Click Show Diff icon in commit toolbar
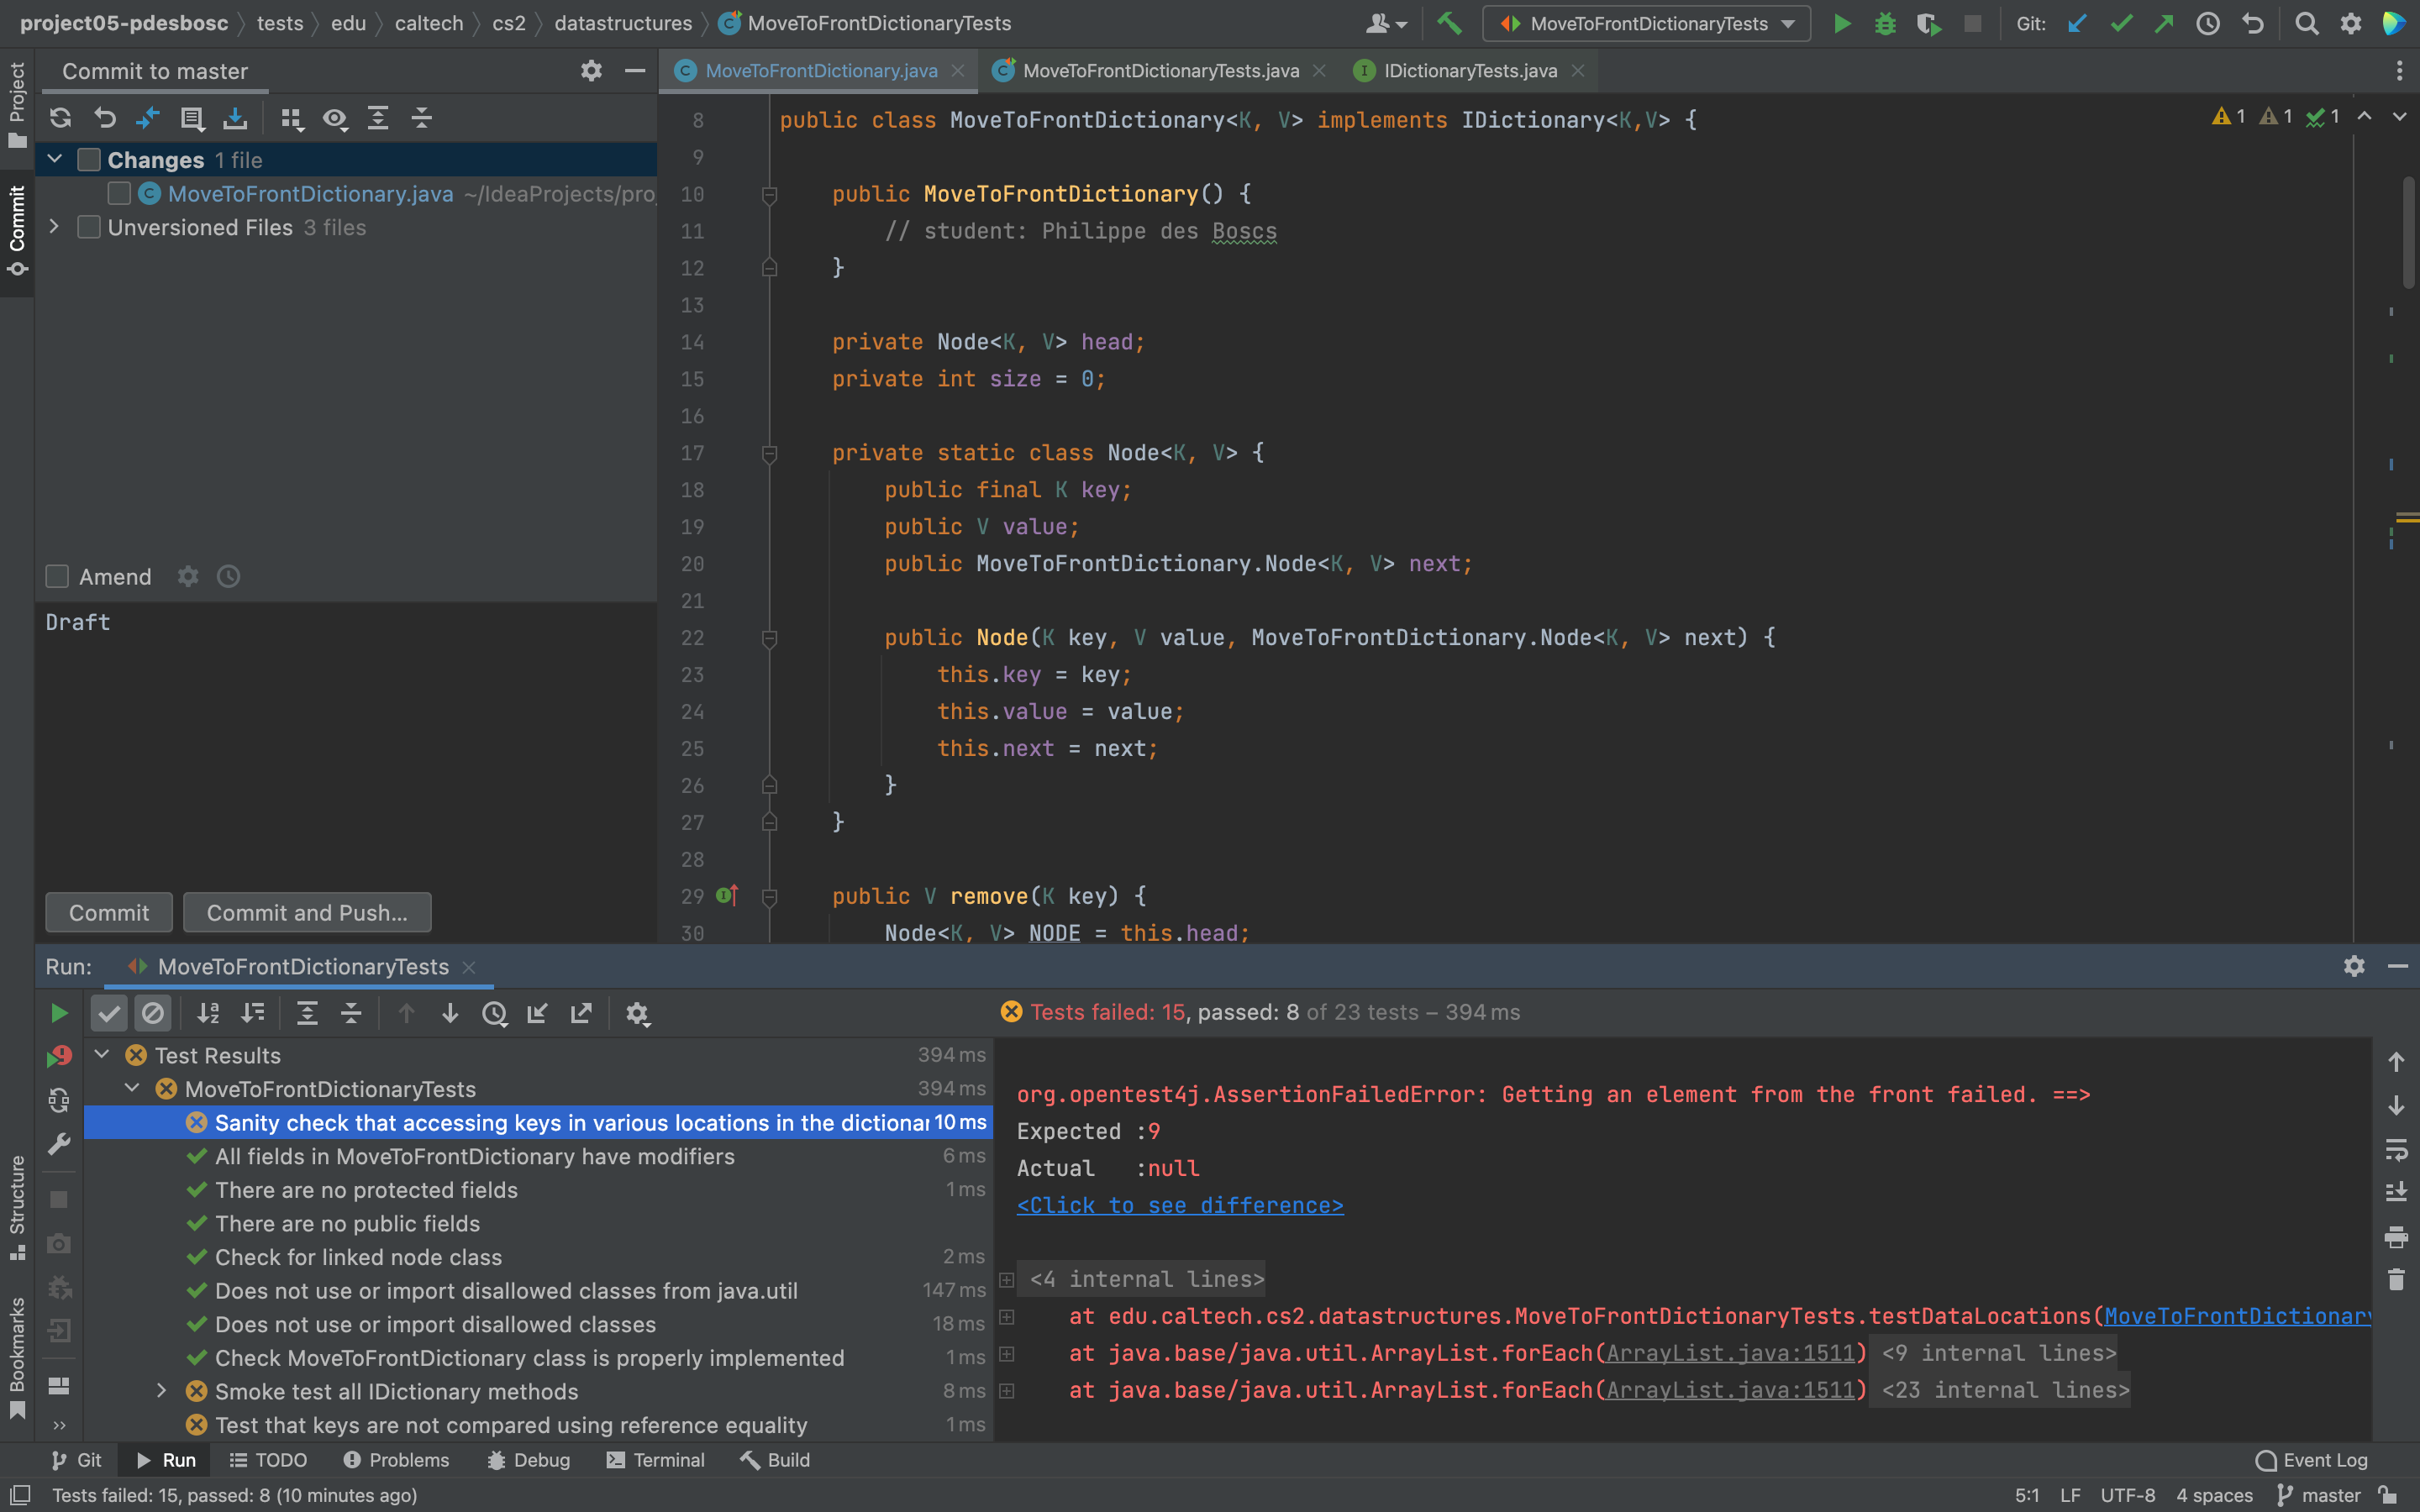The height and width of the screenshot is (1512, 2420). [x=147, y=118]
